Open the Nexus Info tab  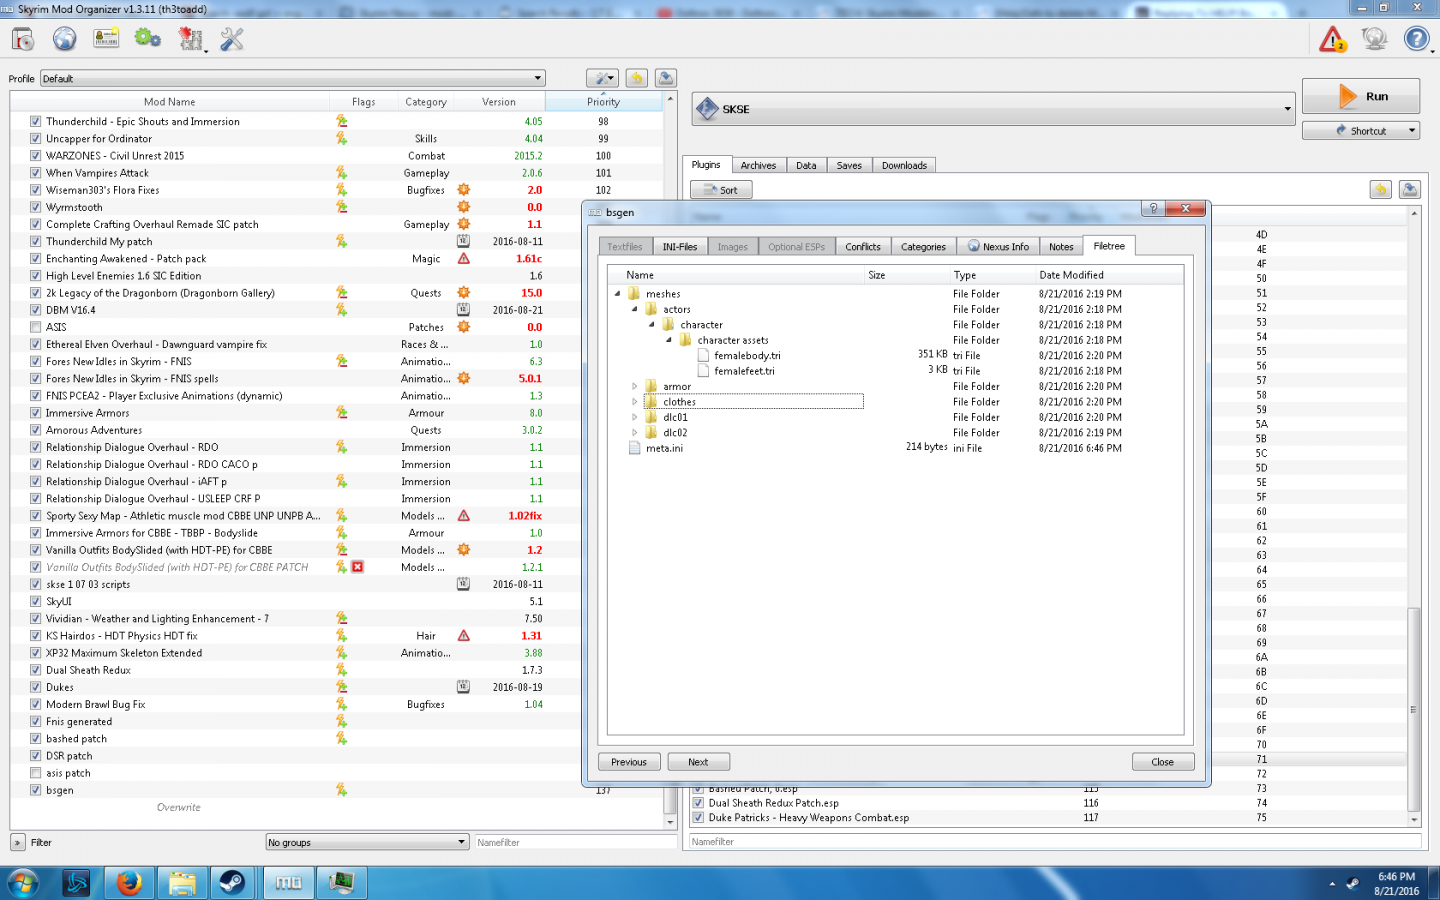point(998,246)
